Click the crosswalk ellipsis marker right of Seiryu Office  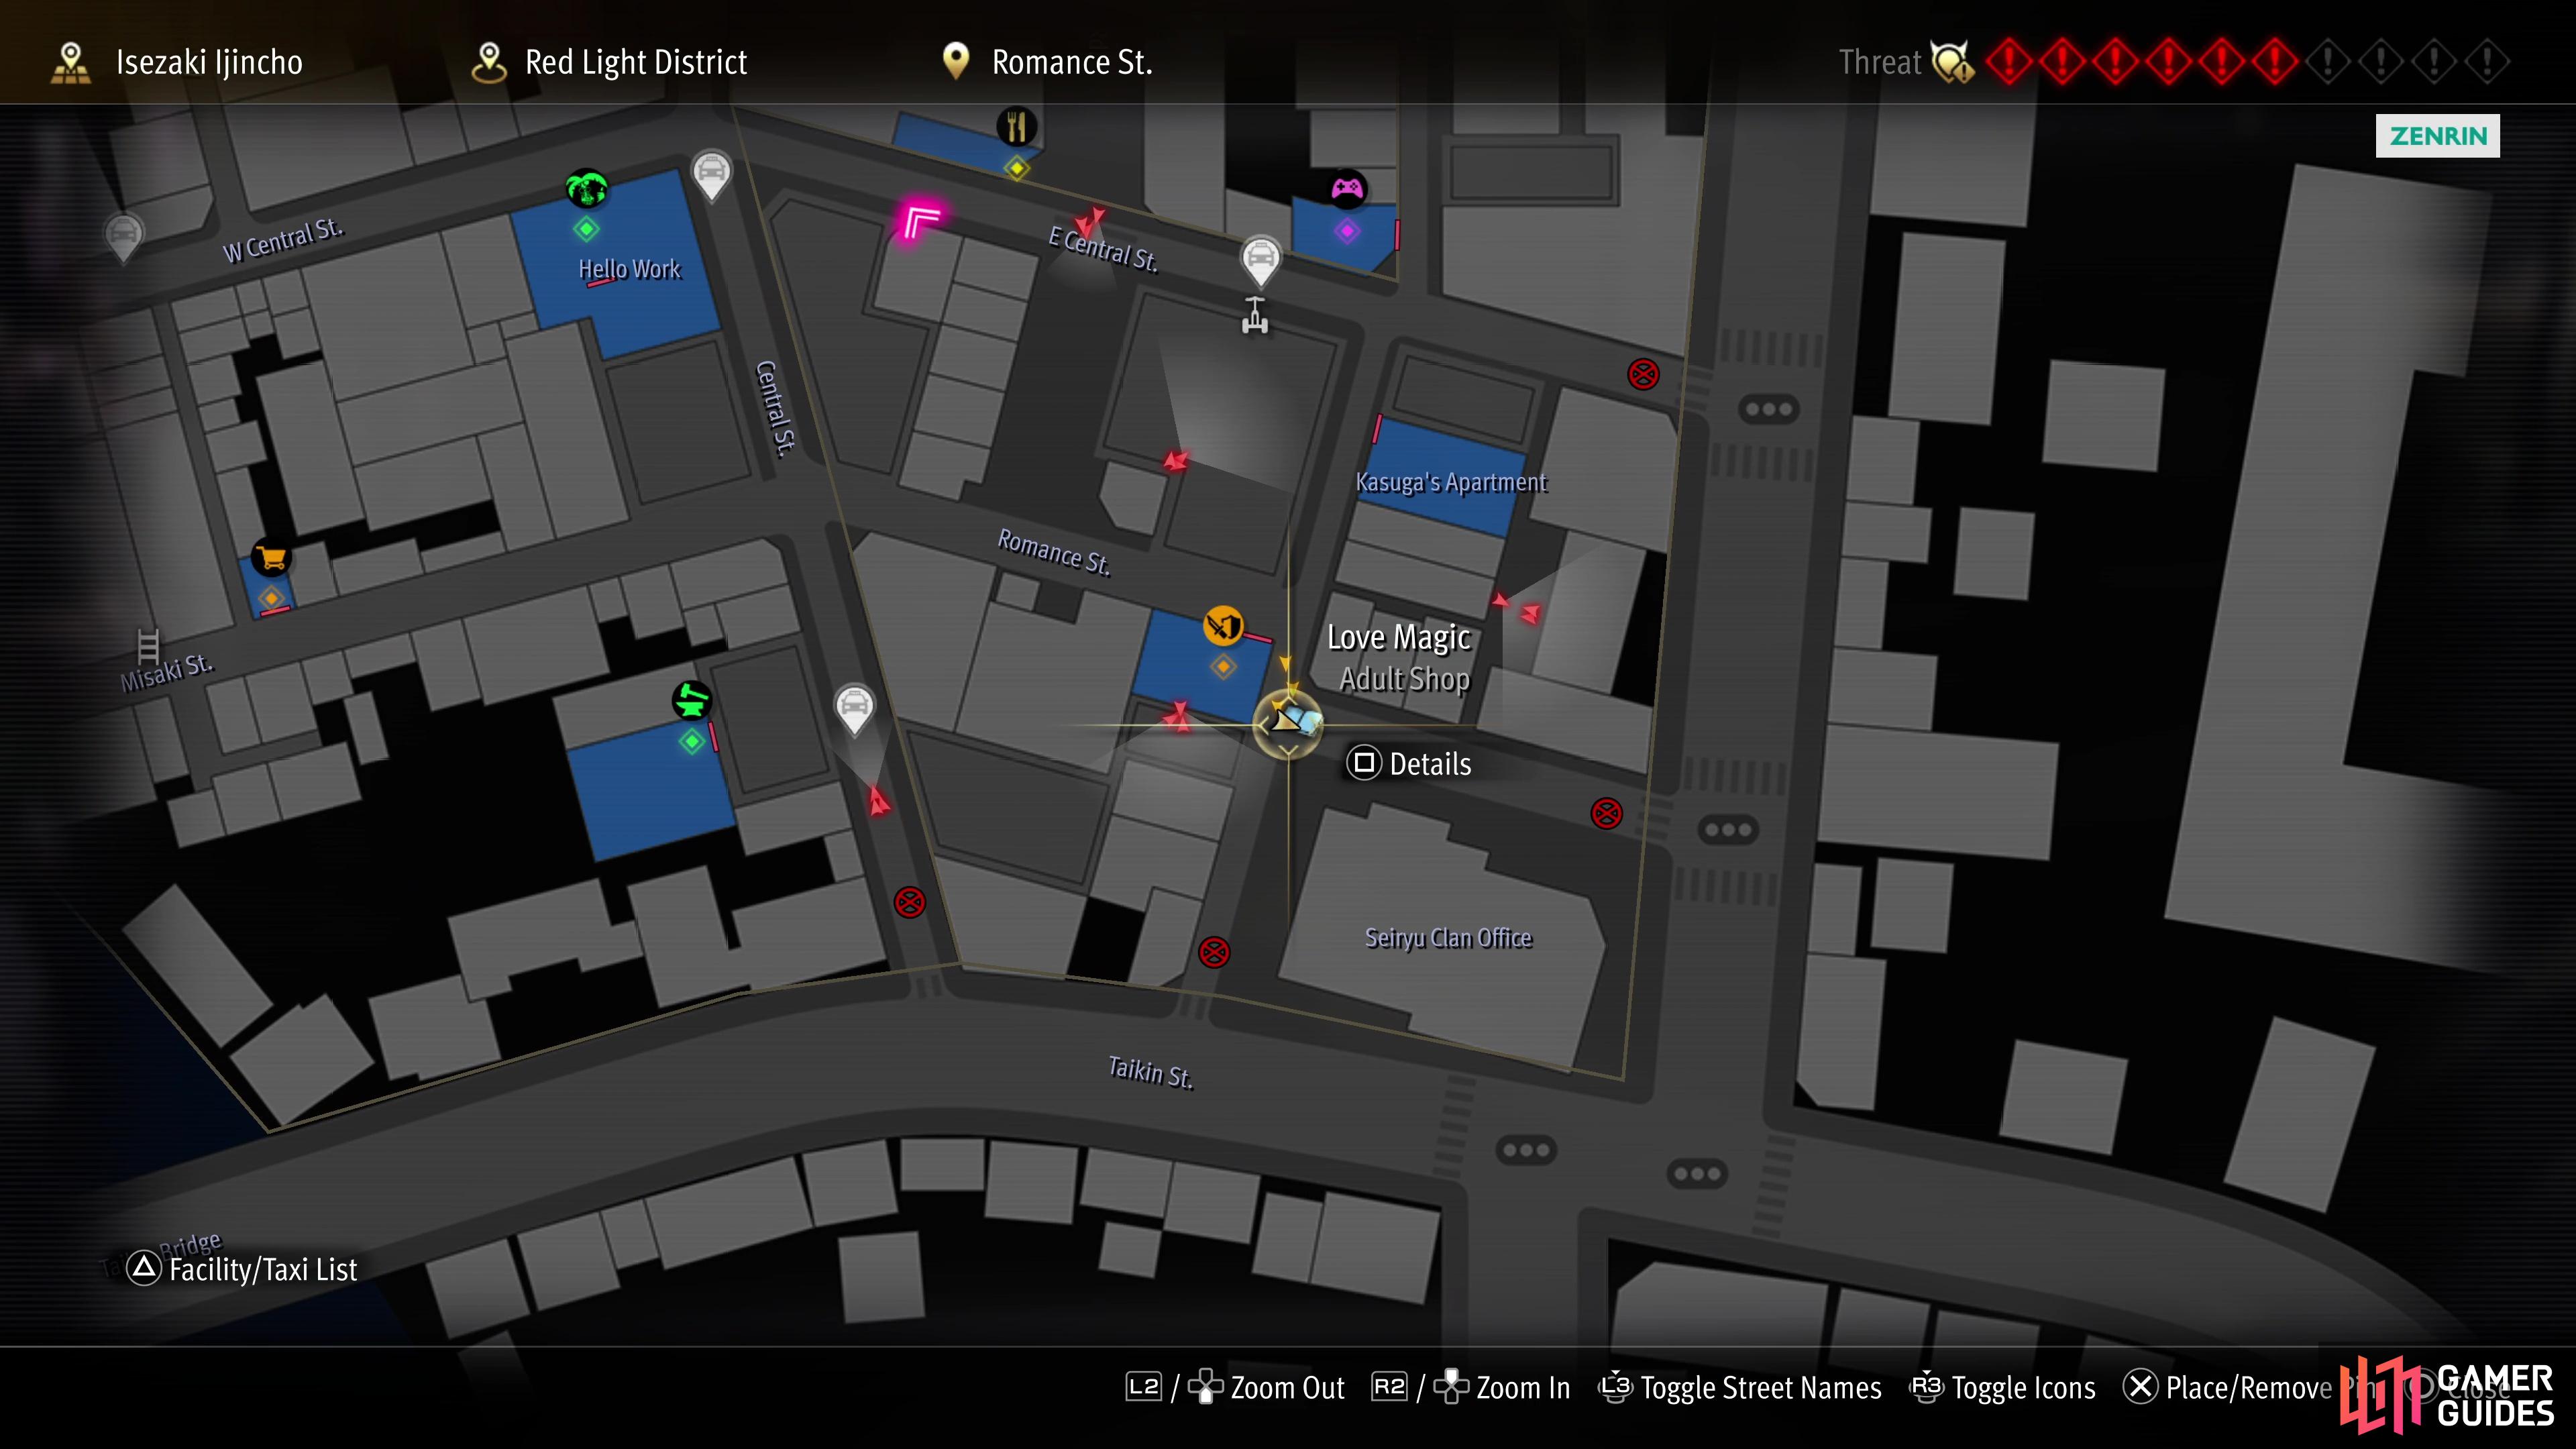pyautogui.click(x=1727, y=830)
